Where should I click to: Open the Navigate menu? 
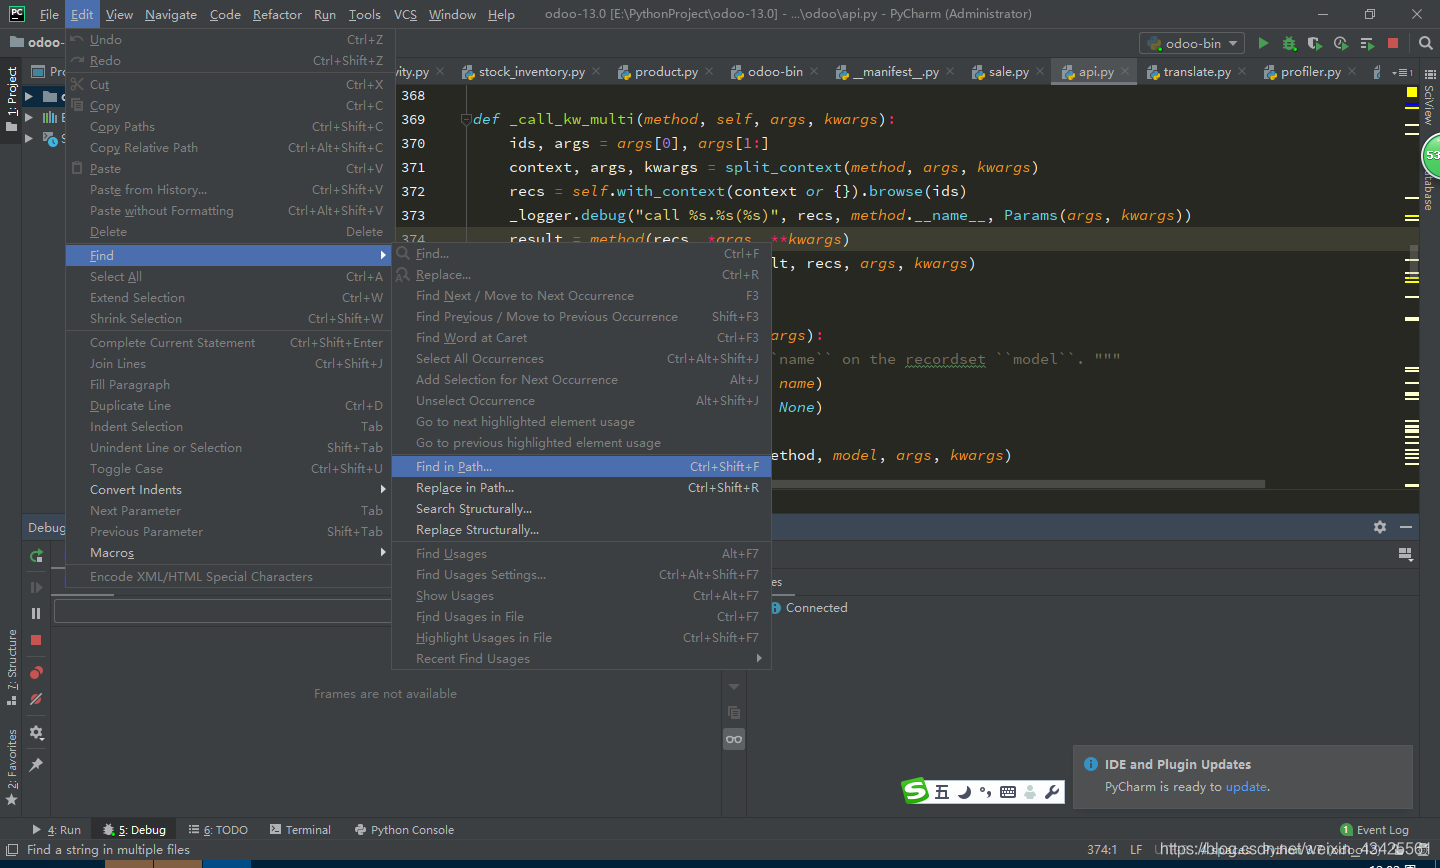point(171,14)
